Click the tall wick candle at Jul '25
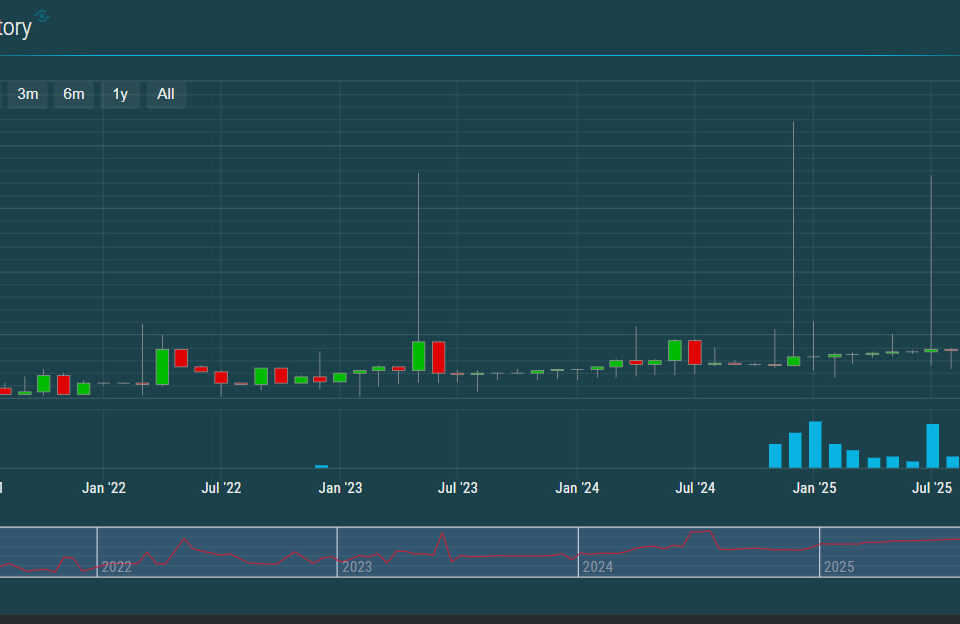Image resolution: width=960 pixels, height=624 pixels. tap(931, 260)
